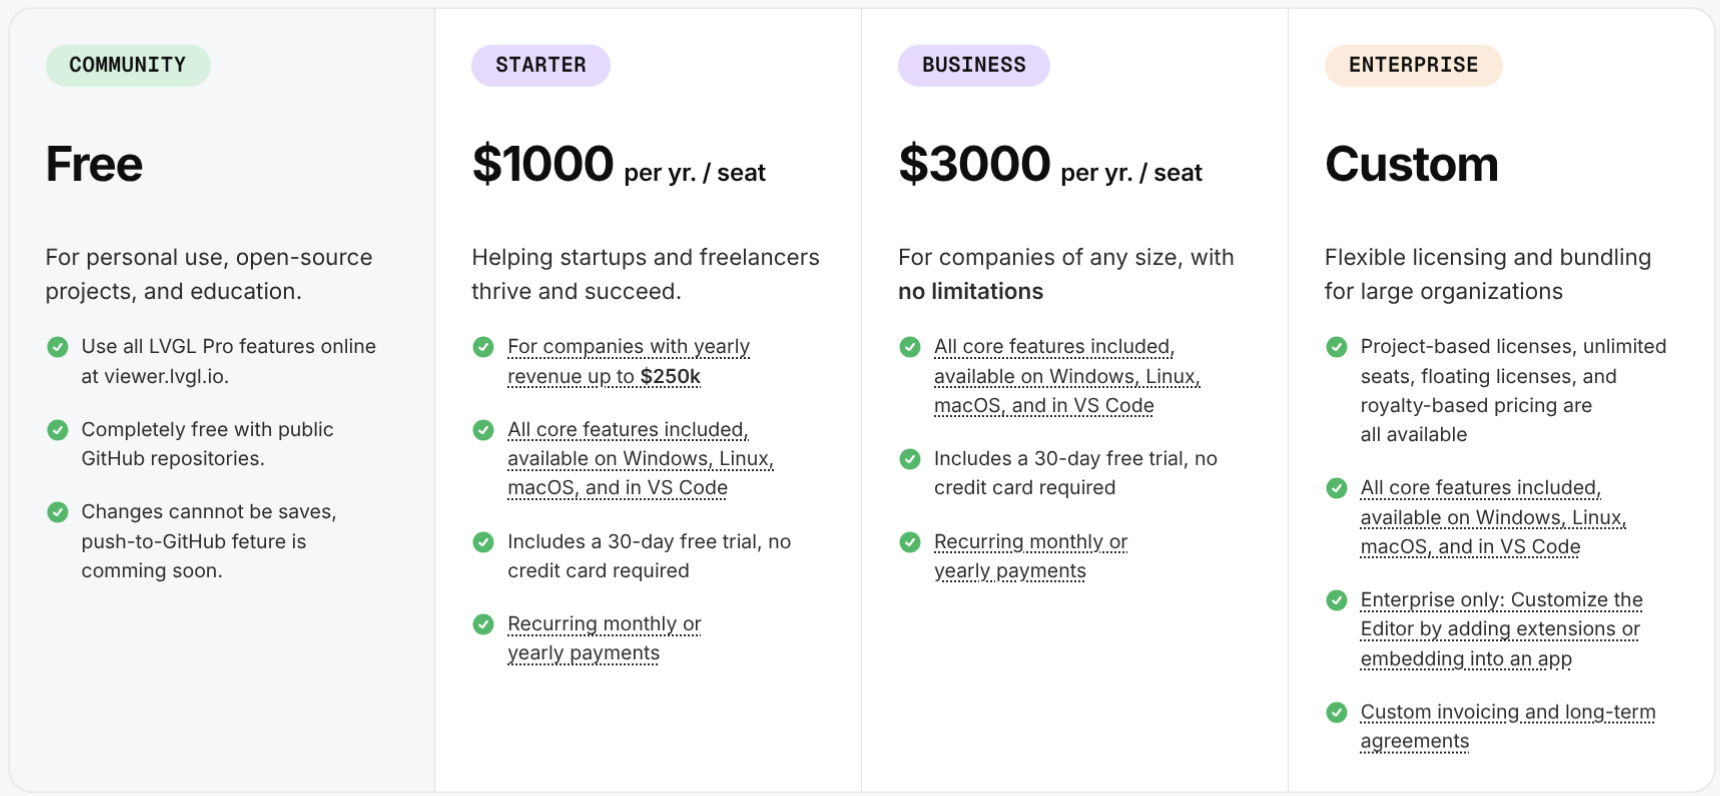Click checkmark next to Custom invoicing
The height and width of the screenshot is (796, 1720).
1336,712
